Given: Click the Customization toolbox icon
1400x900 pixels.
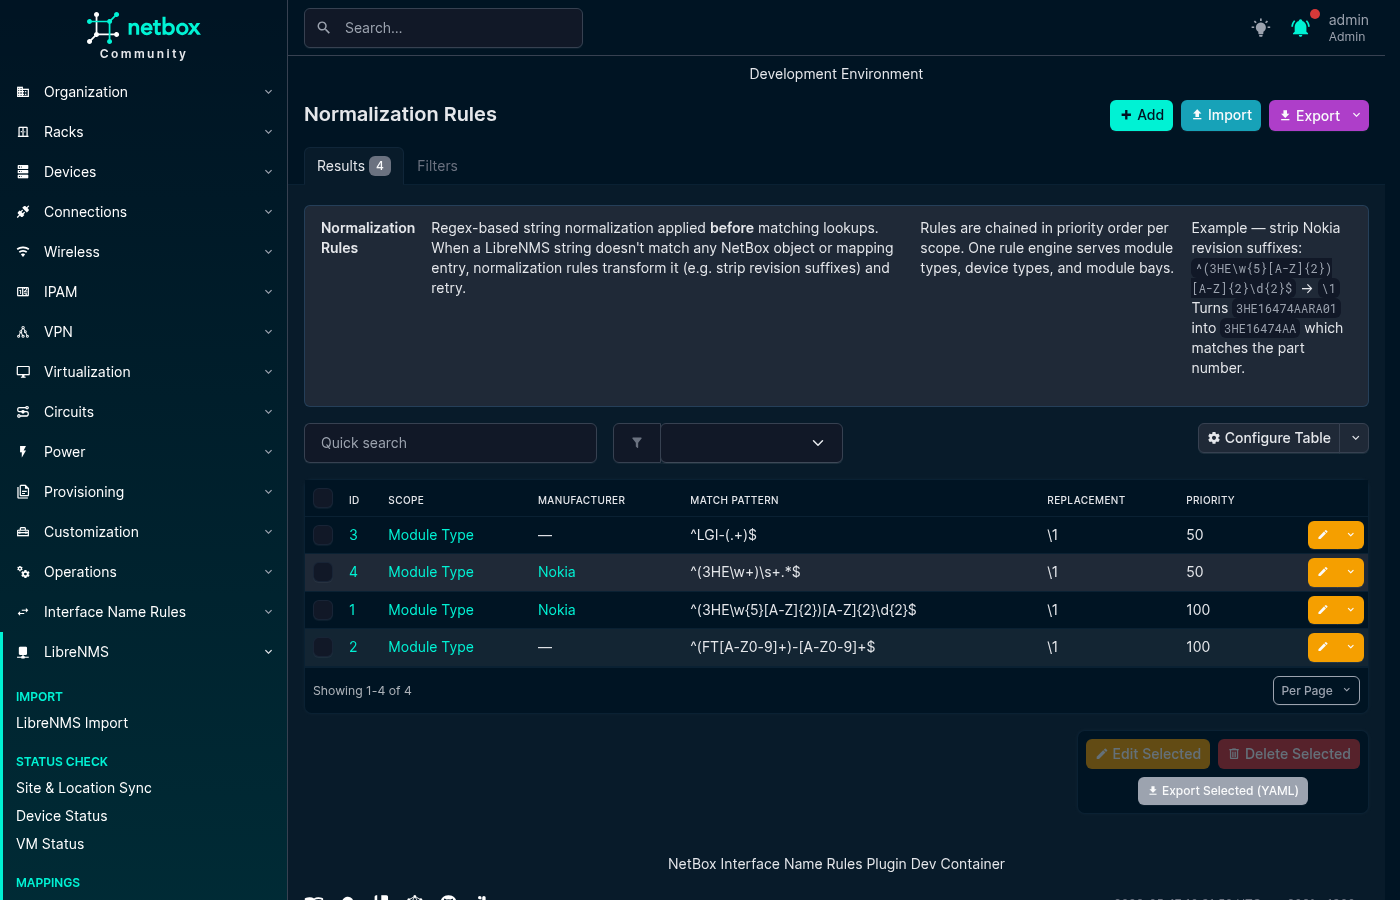Looking at the screenshot, I should [x=23, y=532].
